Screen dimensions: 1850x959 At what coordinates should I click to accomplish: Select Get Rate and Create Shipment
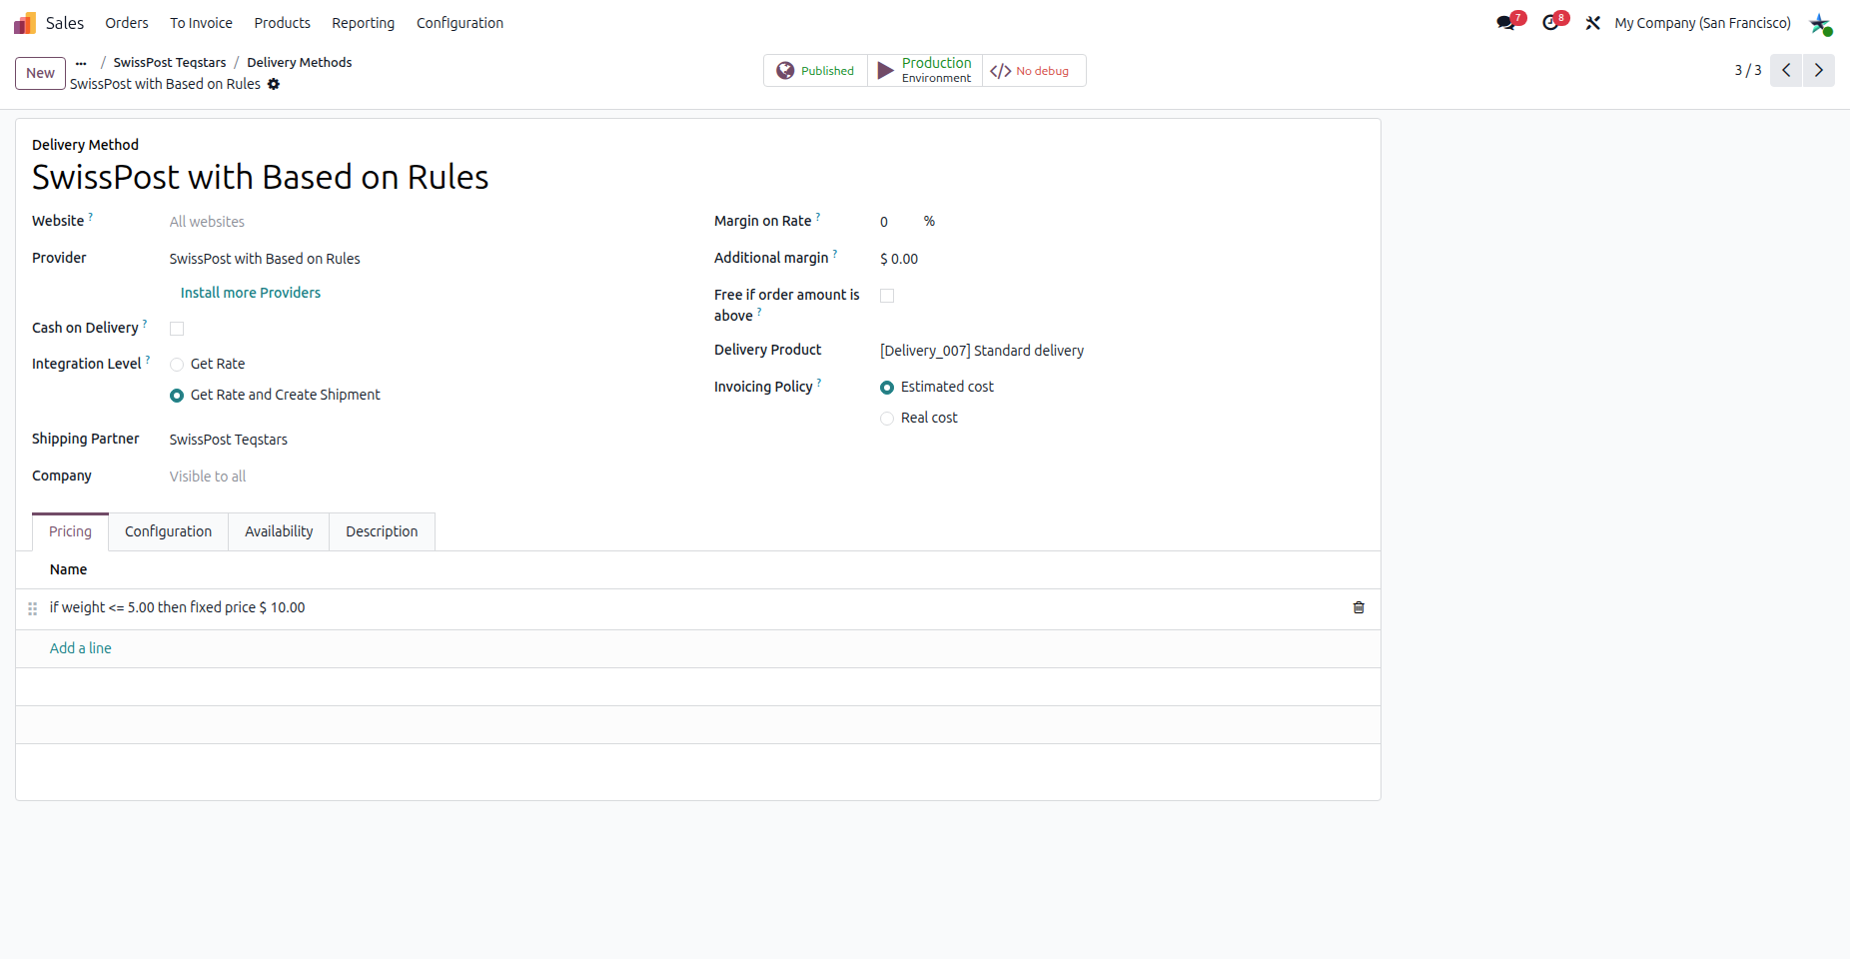click(x=177, y=396)
